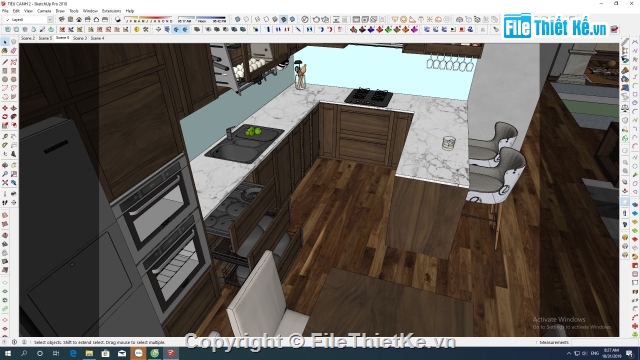Activate the Rotate tool
The height and width of the screenshot is (360, 640).
point(5,116)
